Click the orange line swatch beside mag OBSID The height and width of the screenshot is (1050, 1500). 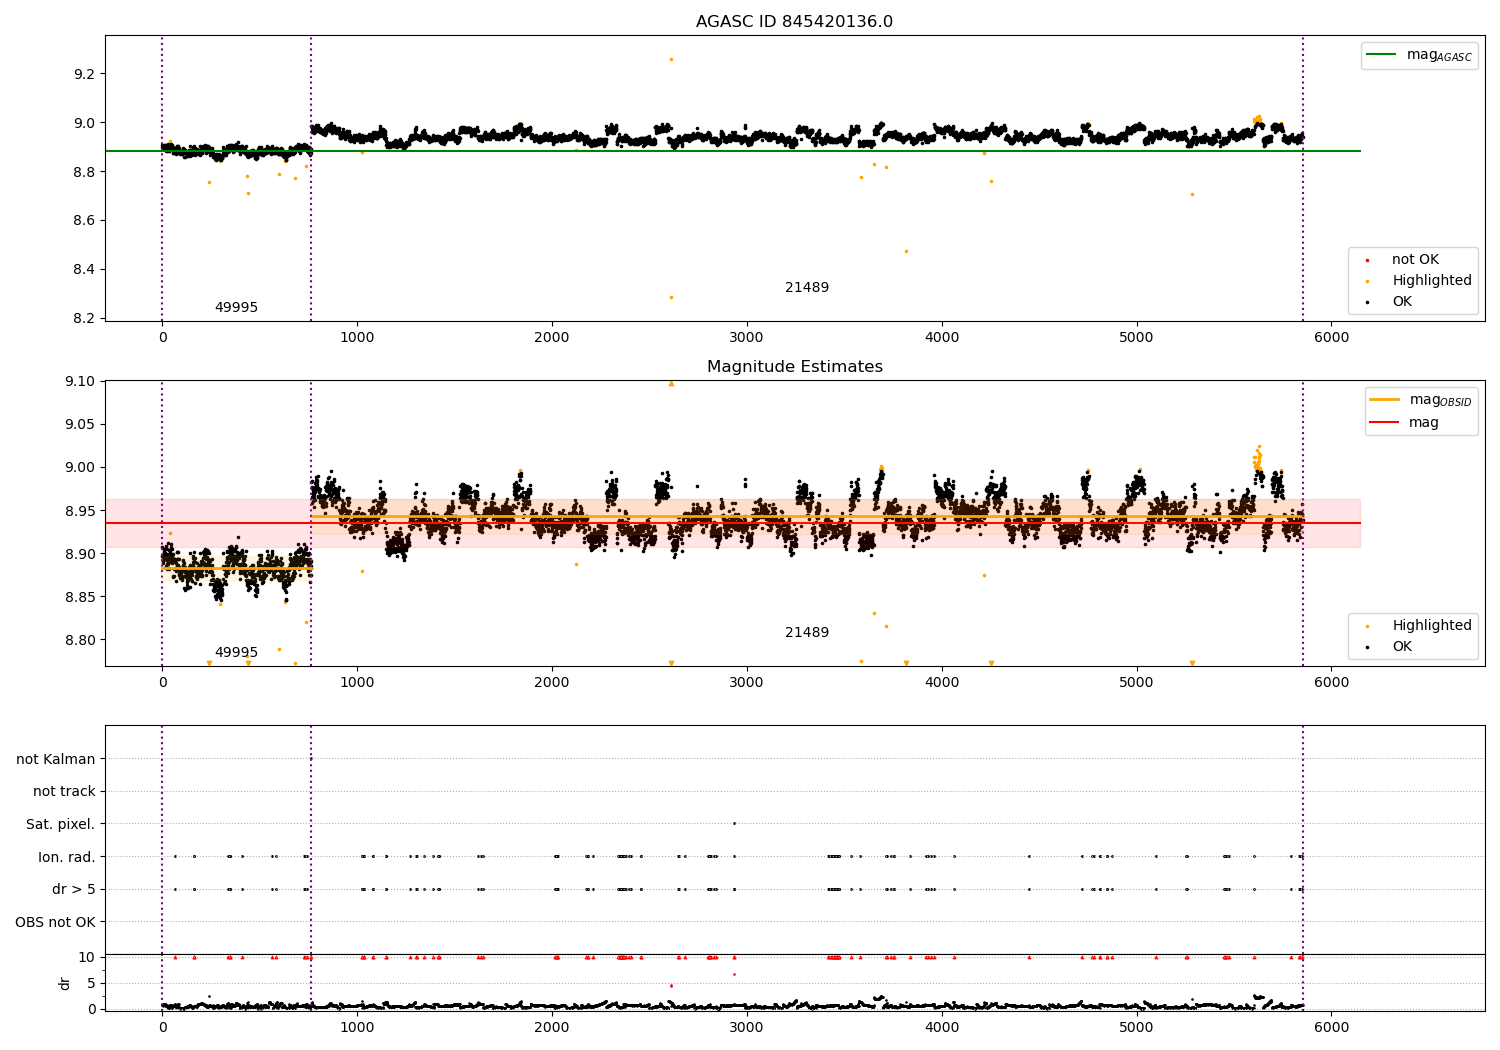click(1385, 400)
